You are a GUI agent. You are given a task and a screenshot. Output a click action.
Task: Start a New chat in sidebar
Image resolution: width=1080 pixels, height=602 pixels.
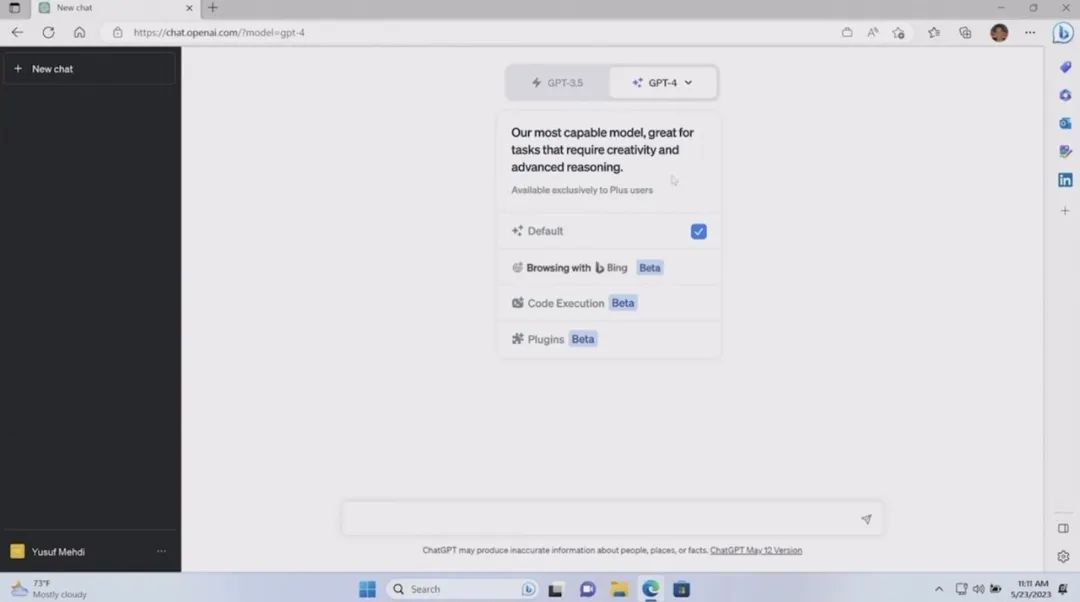click(x=89, y=69)
